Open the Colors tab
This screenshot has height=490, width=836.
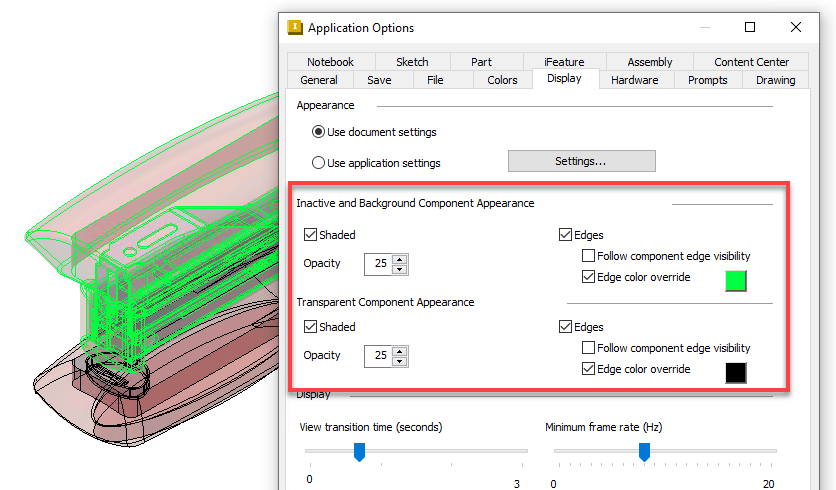point(502,80)
